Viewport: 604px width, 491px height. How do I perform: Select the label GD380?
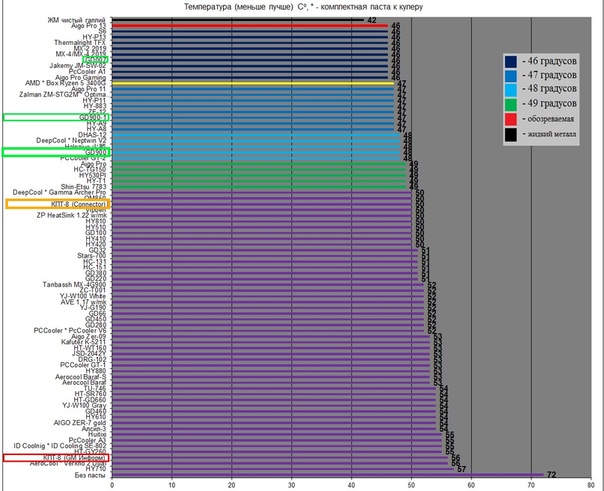pyautogui.click(x=95, y=273)
